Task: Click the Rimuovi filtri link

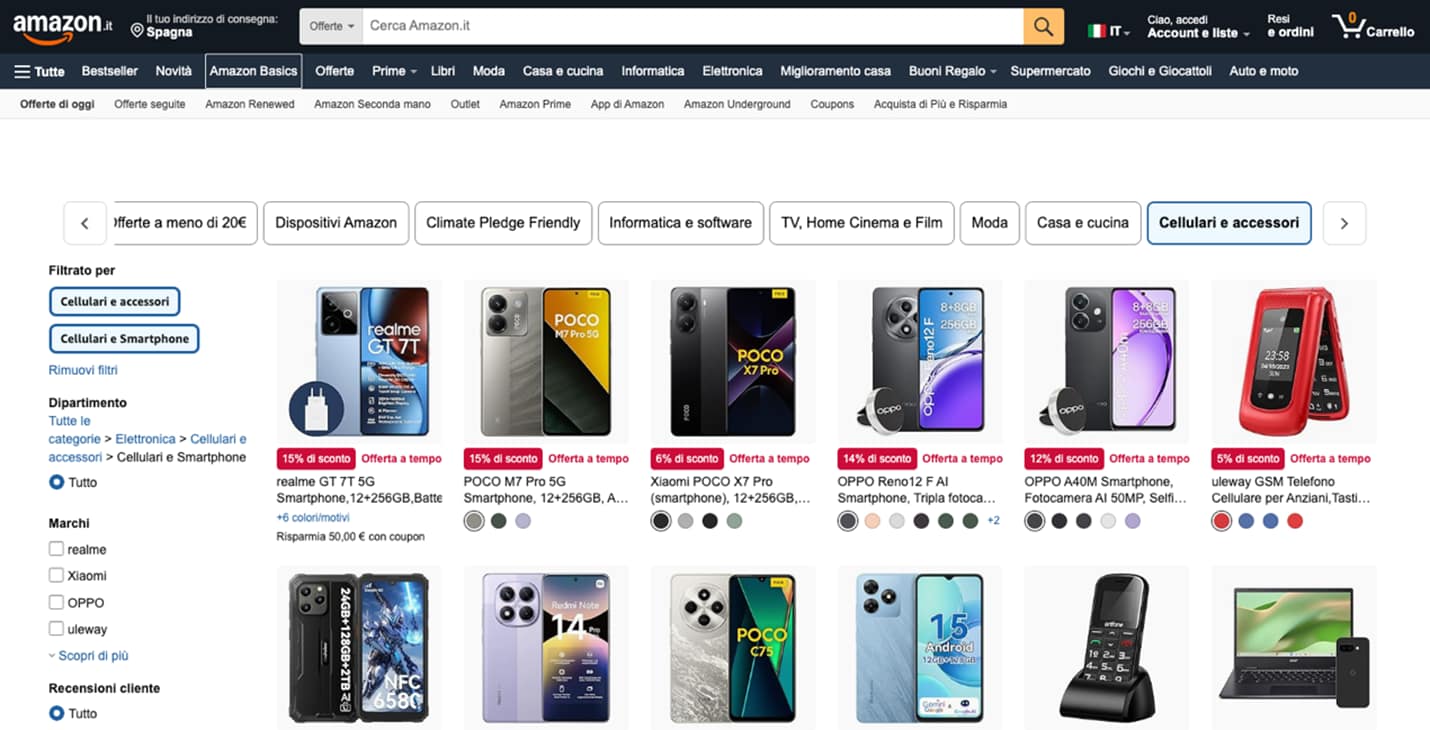Action: pos(83,370)
